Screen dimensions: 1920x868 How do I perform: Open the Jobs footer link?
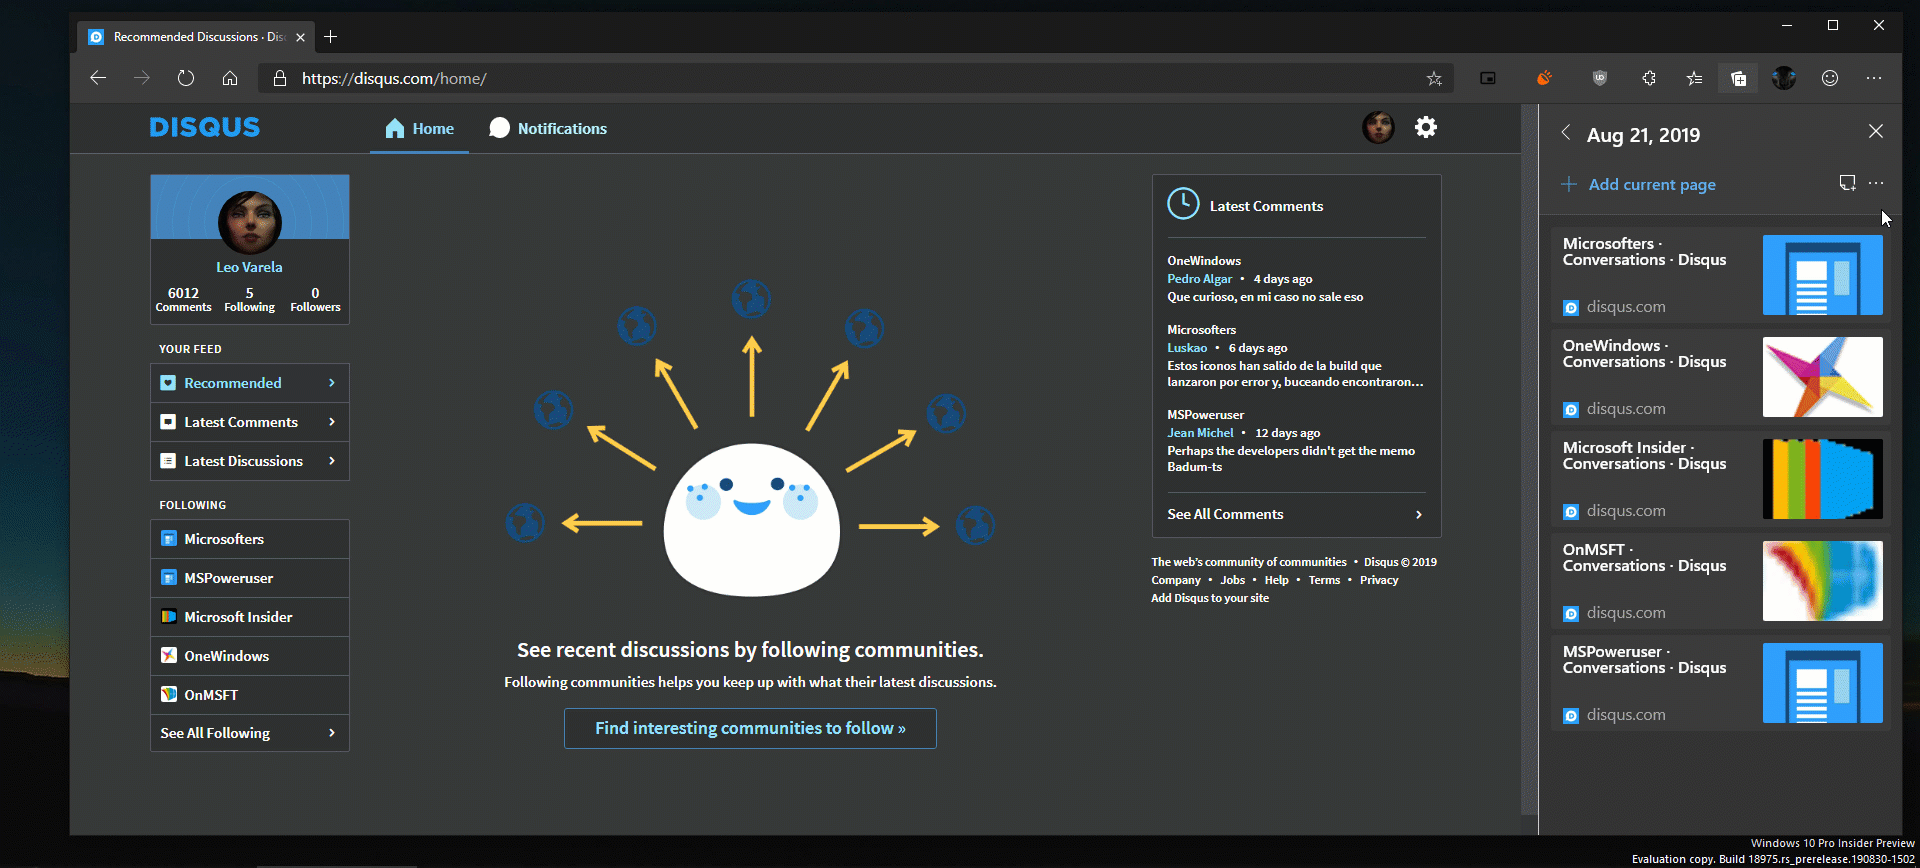point(1232,580)
